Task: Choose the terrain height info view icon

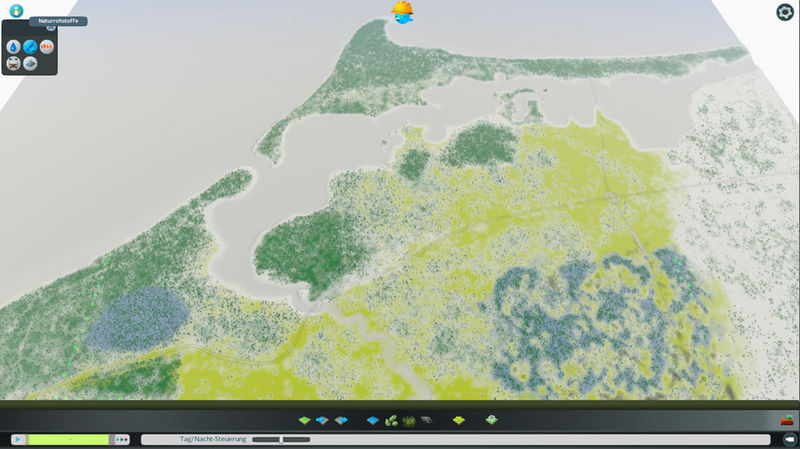Action: [x=31, y=63]
